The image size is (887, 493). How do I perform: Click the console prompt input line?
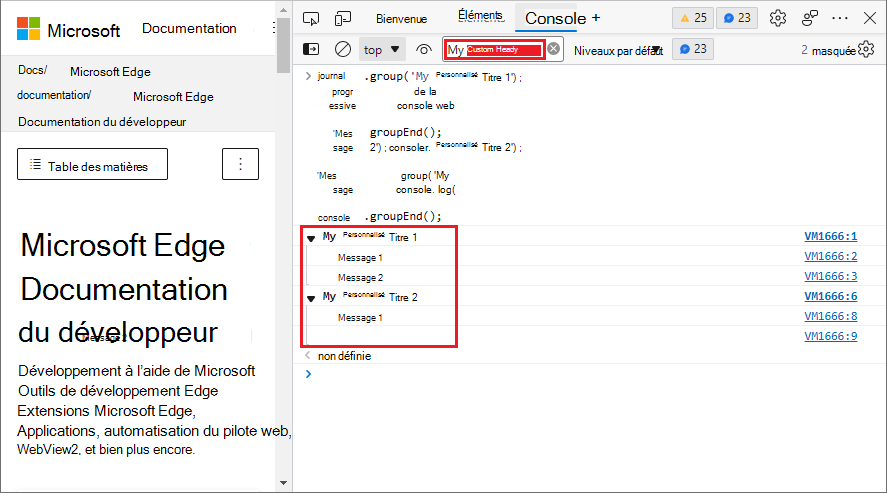[588, 374]
